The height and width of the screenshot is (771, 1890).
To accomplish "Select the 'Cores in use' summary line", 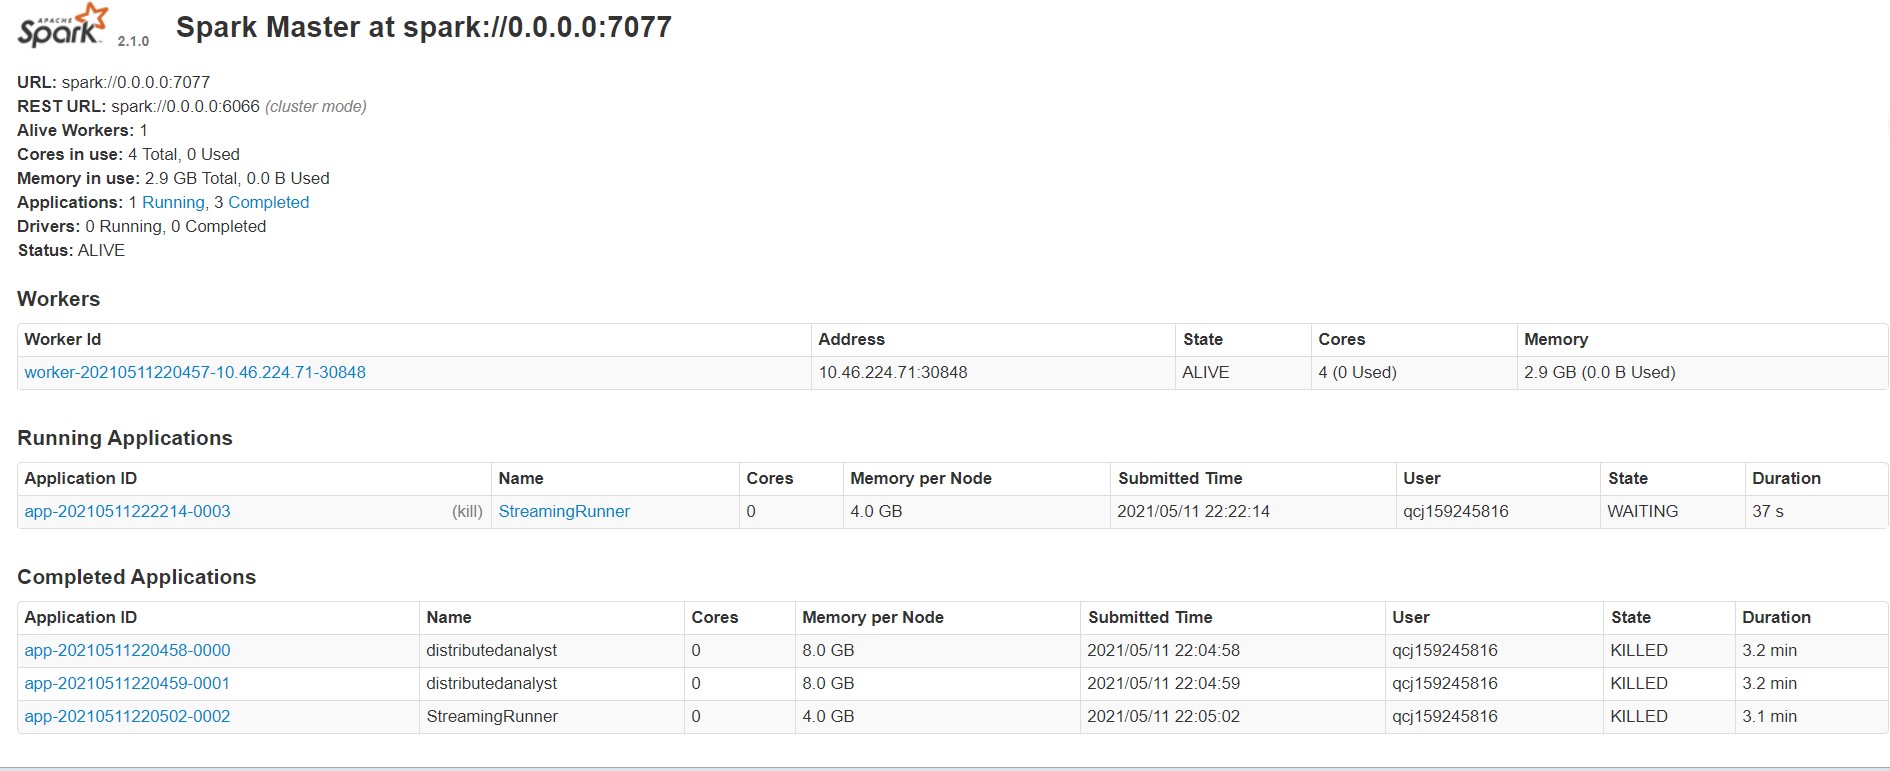I will tap(128, 154).
